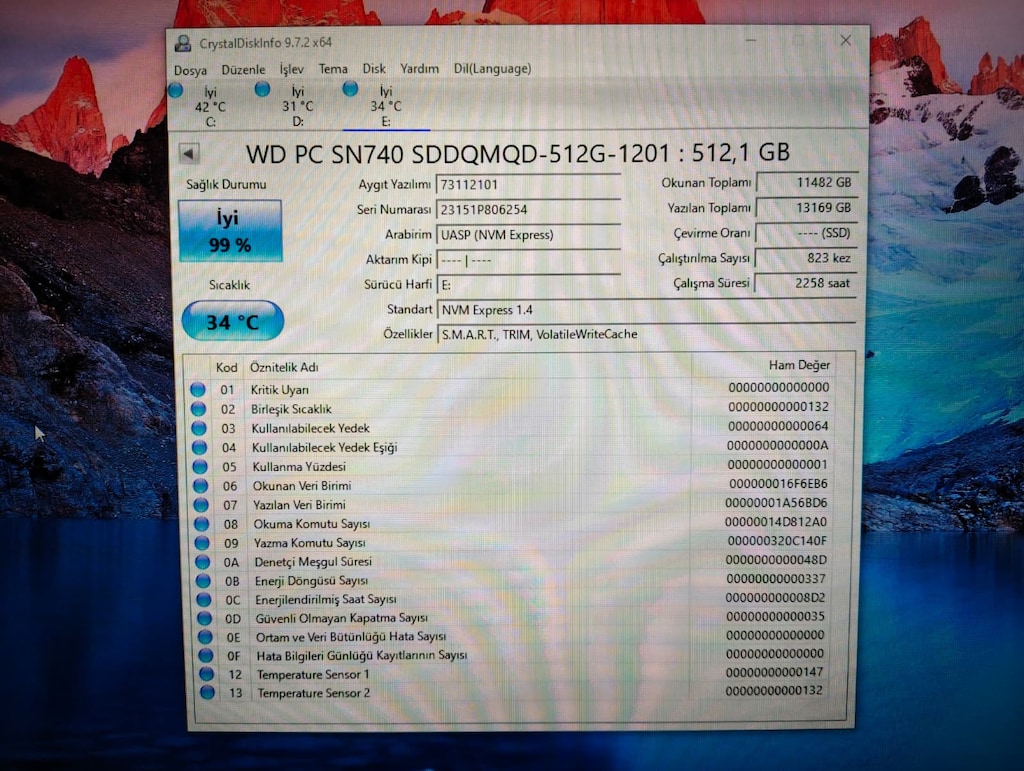The width and height of the screenshot is (1024, 771).
Task: Click the Kod column header
Action: point(227,368)
